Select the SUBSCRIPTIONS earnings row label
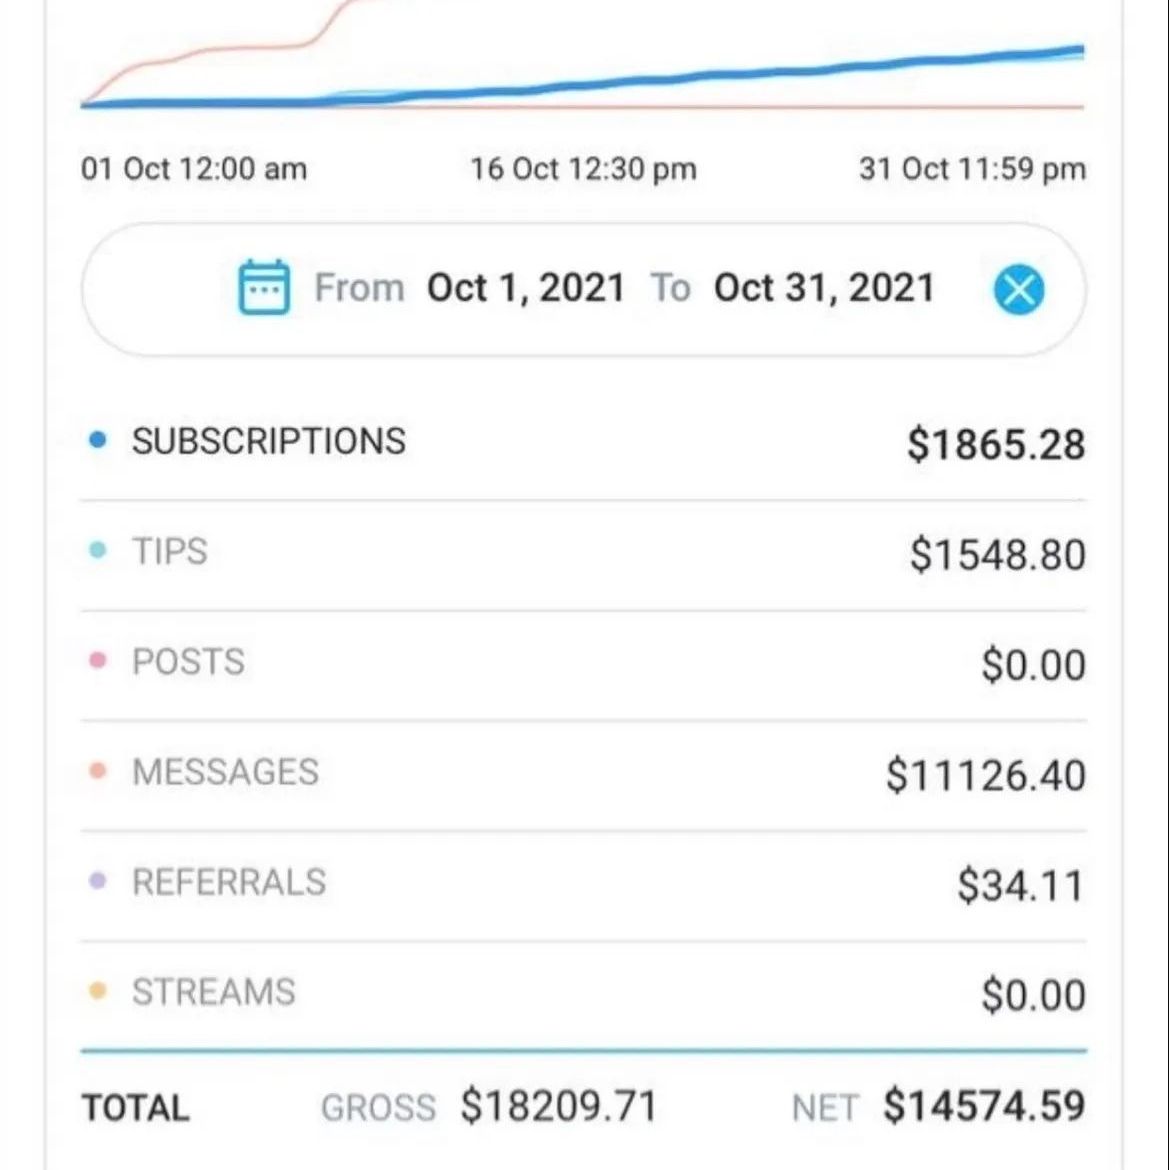This screenshot has height=1170, width=1169. click(269, 441)
